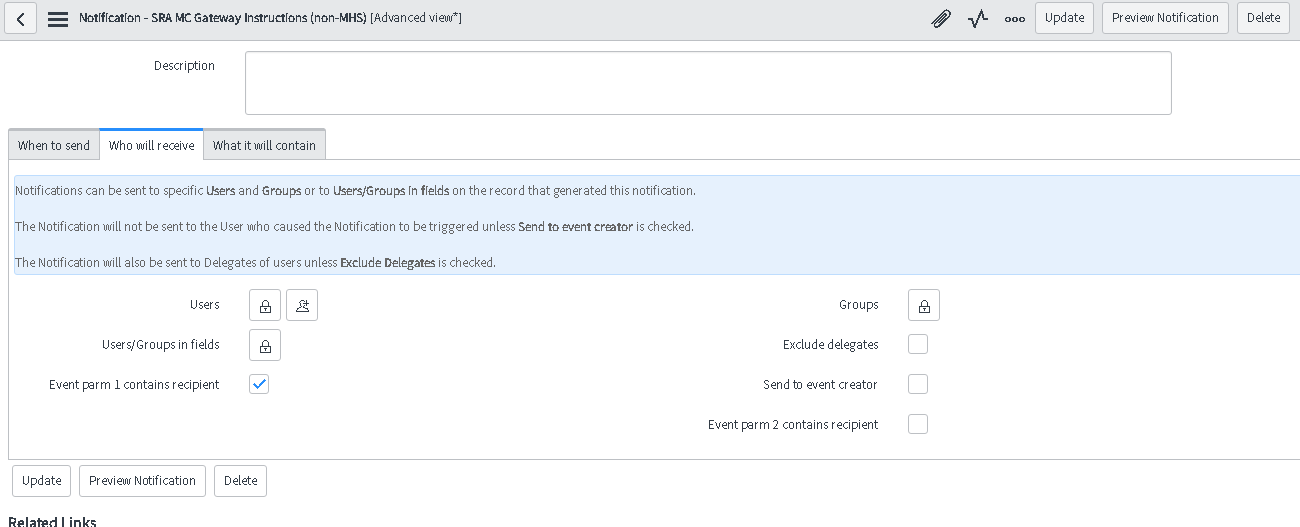Image resolution: width=1300 pixels, height=527 pixels.
Task: Click the paperclip attachments icon
Action: tap(941, 18)
